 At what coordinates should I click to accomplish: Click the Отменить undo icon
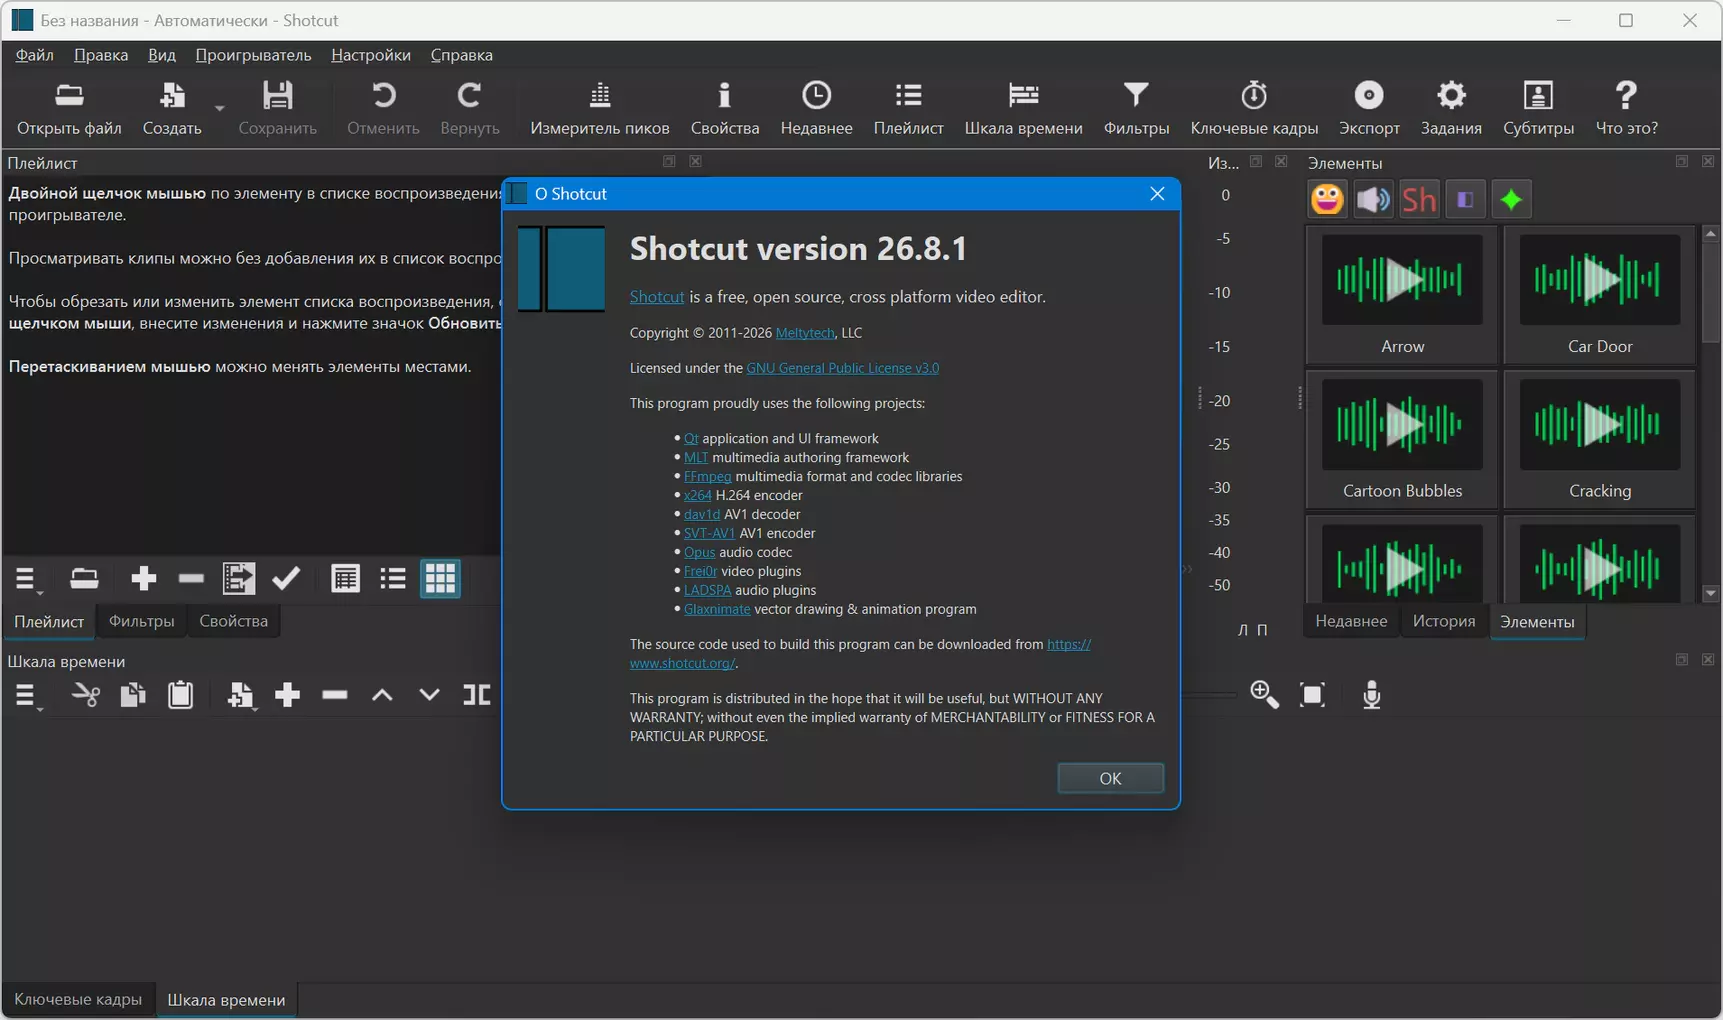[x=383, y=107]
